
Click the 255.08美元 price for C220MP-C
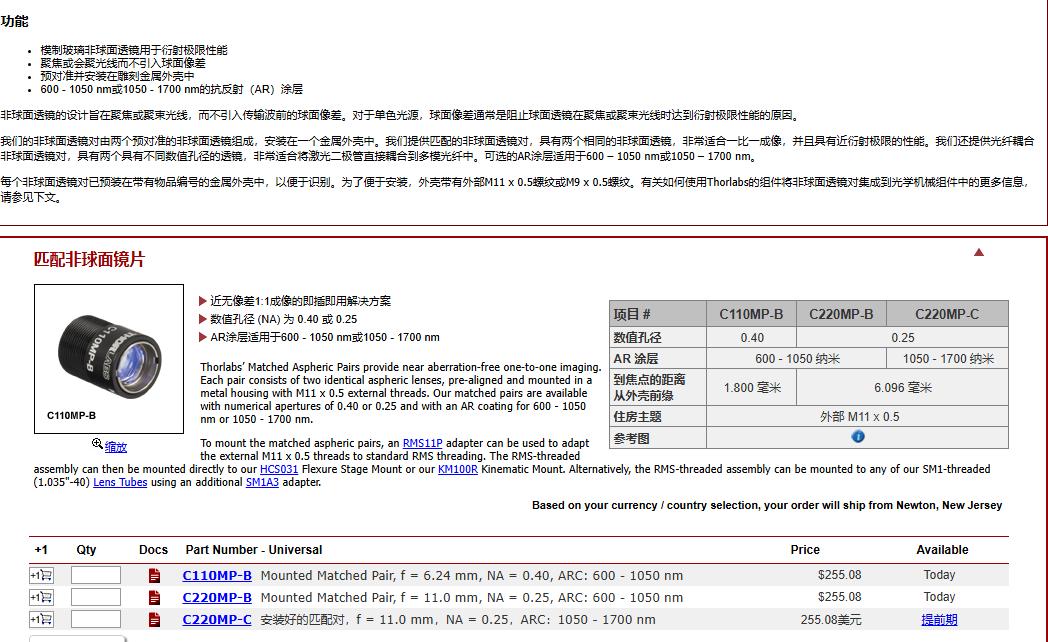(x=831, y=619)
